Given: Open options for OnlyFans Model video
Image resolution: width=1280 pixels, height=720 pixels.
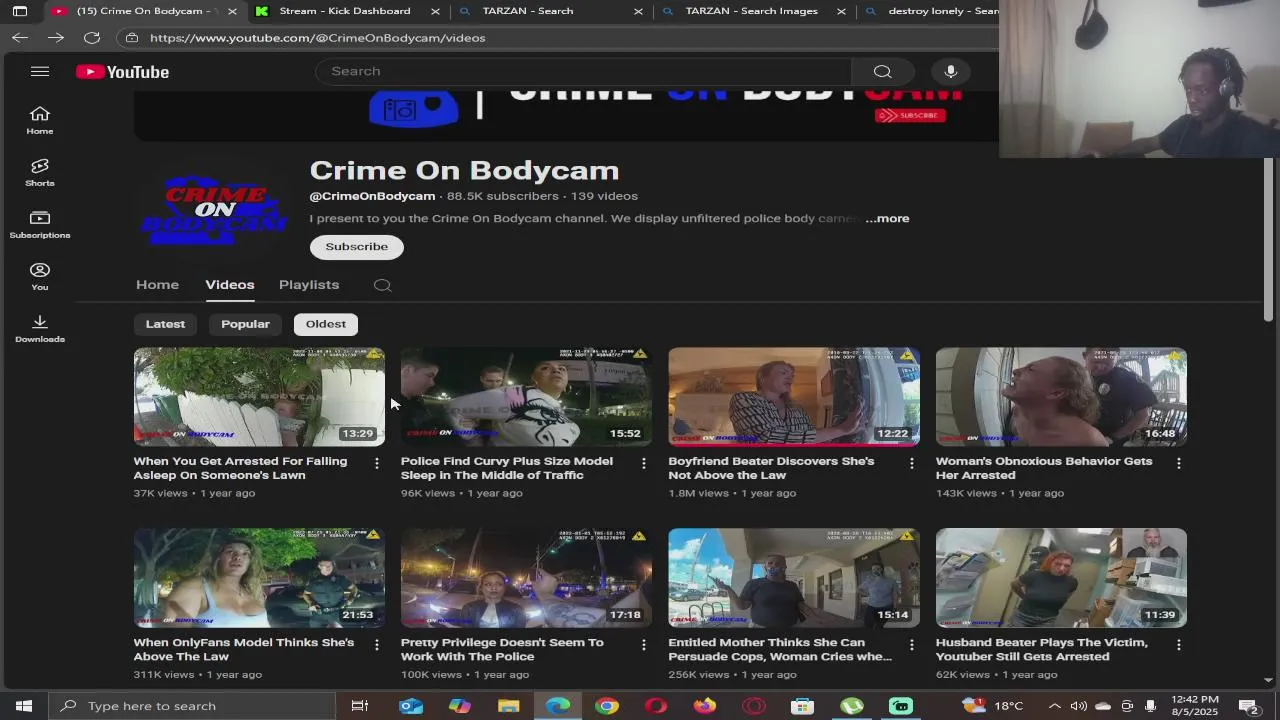Looking at the screenshot, I should tap(377, 645).
